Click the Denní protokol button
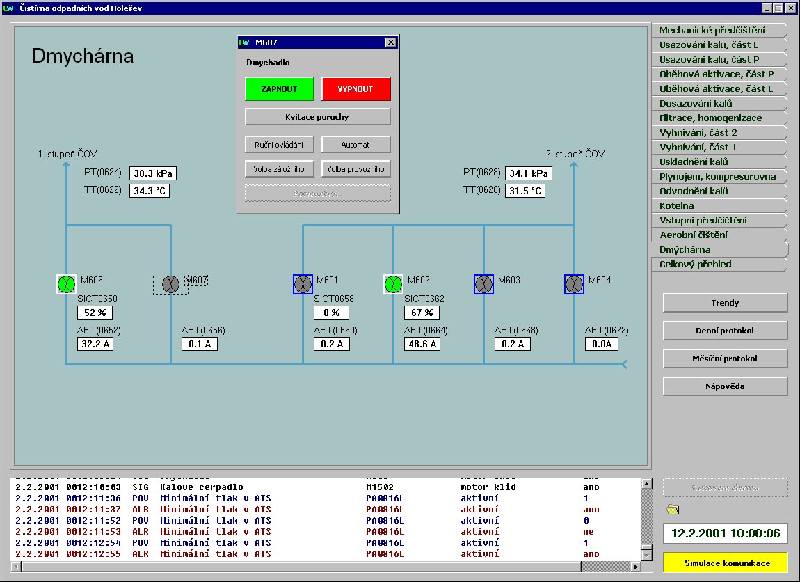 coord(725,331)
